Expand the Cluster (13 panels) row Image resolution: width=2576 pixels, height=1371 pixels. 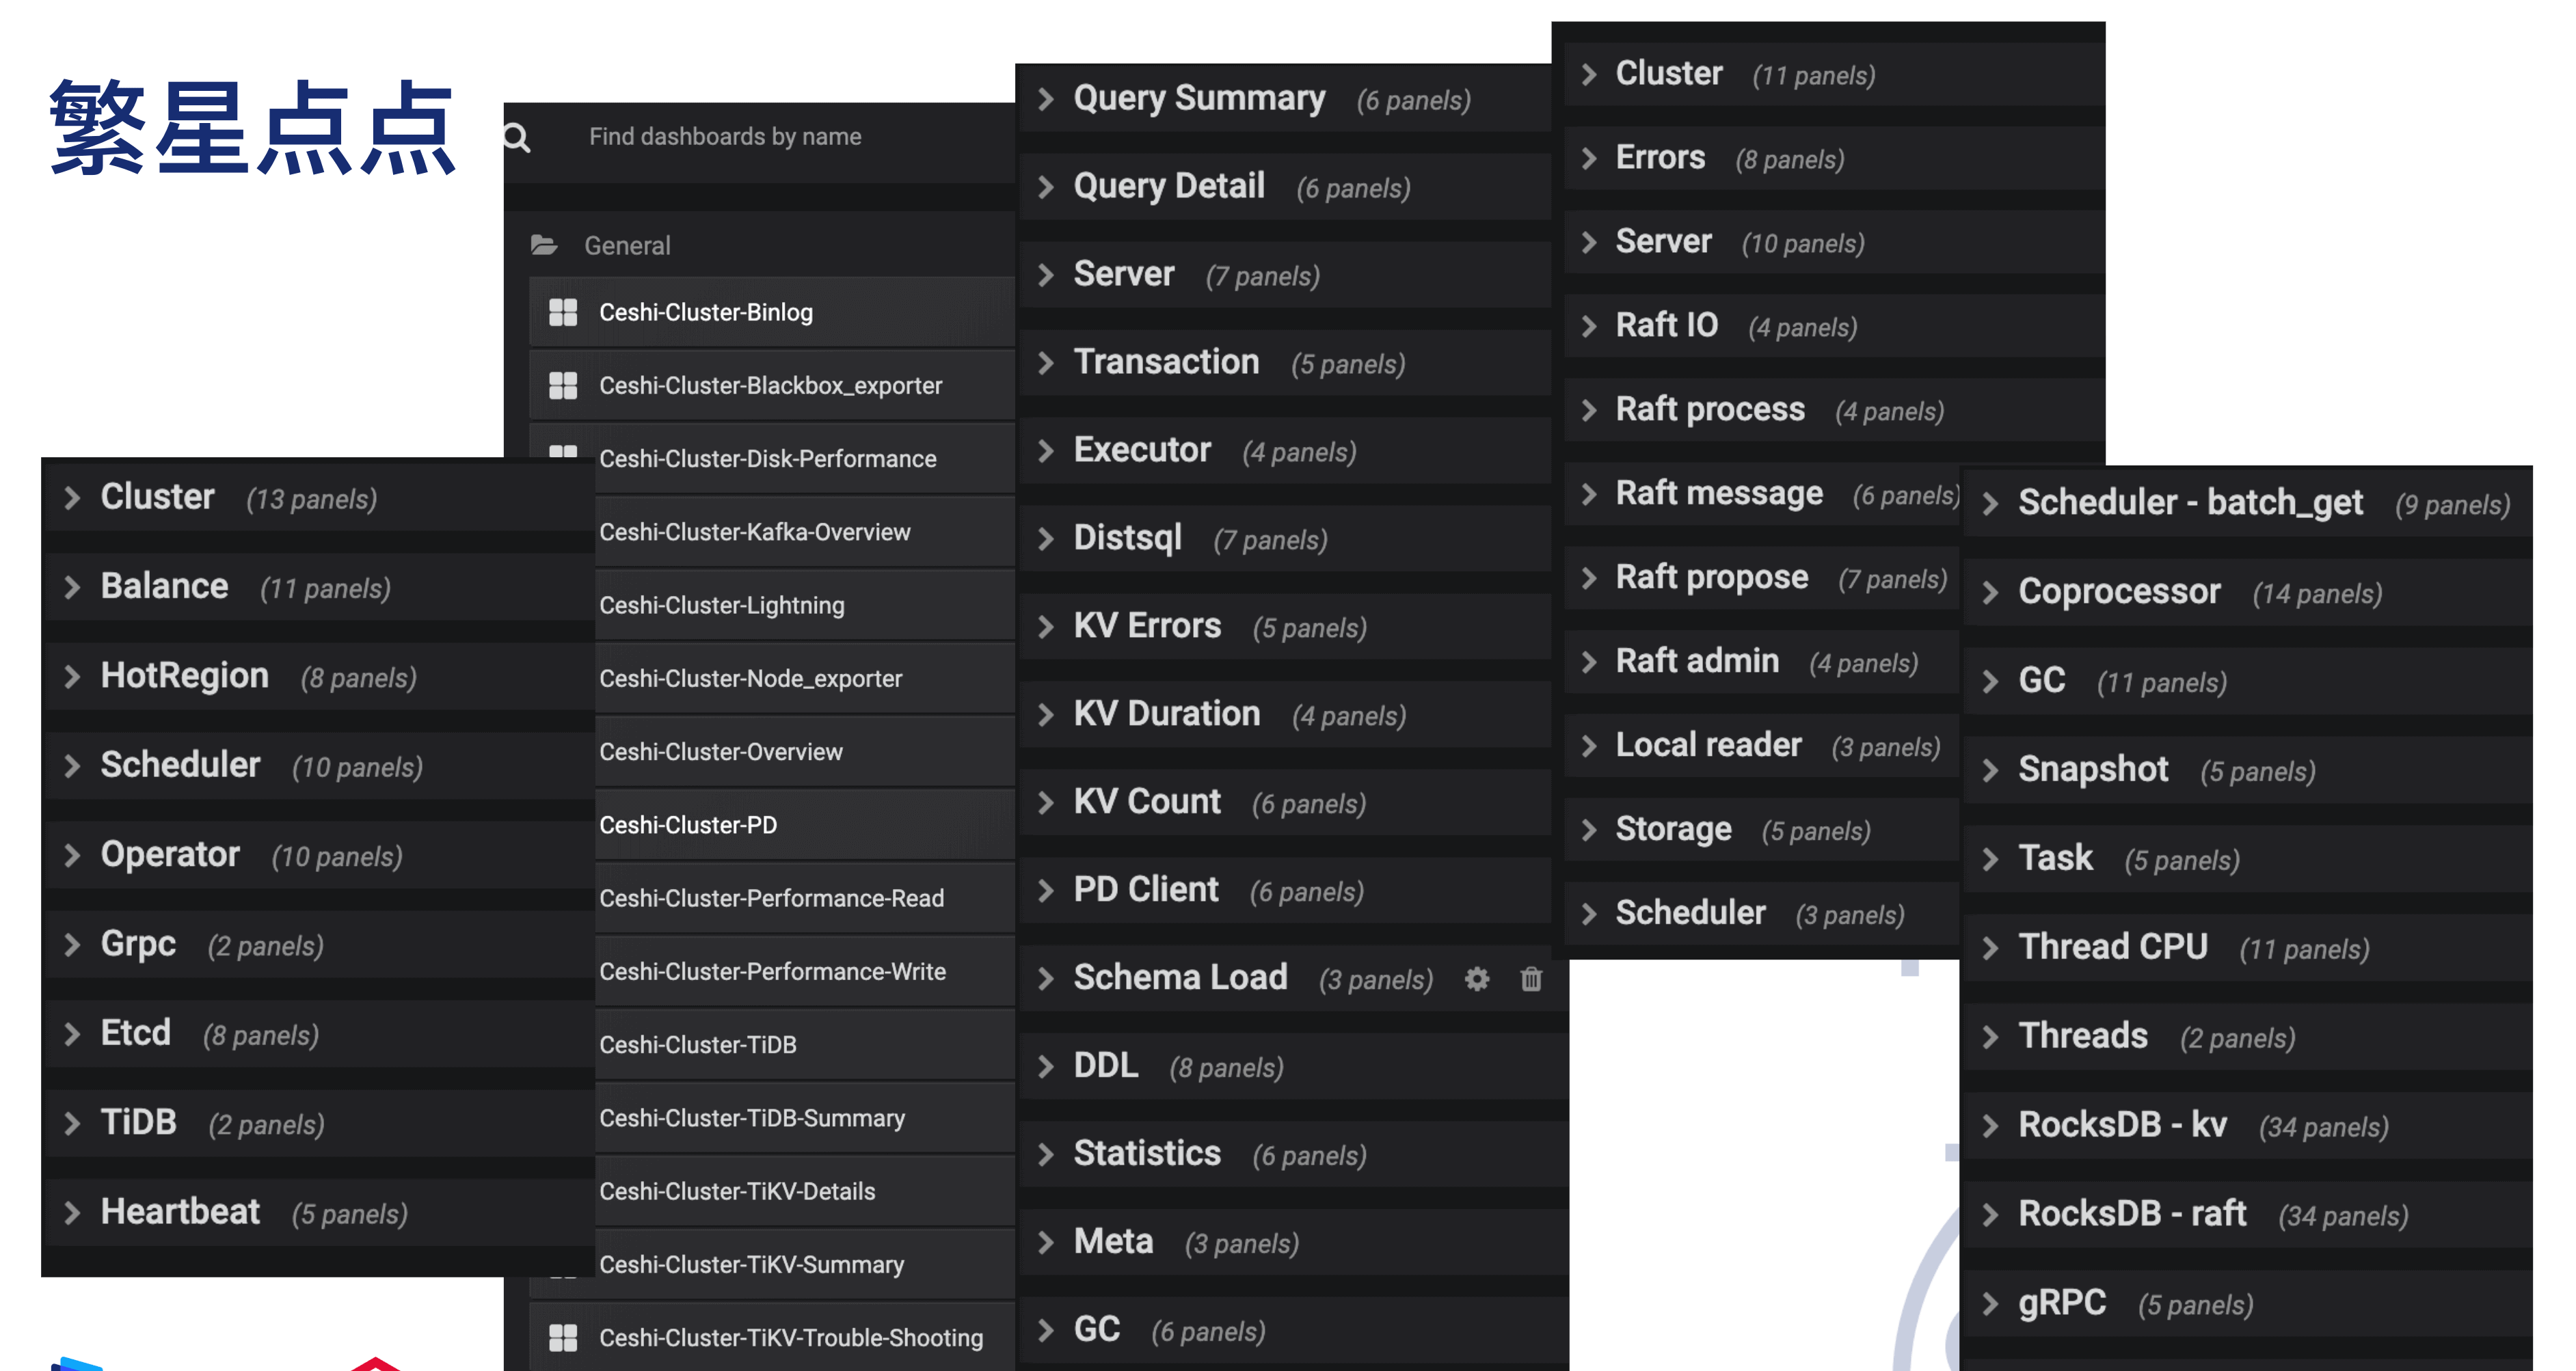point(319,497)
